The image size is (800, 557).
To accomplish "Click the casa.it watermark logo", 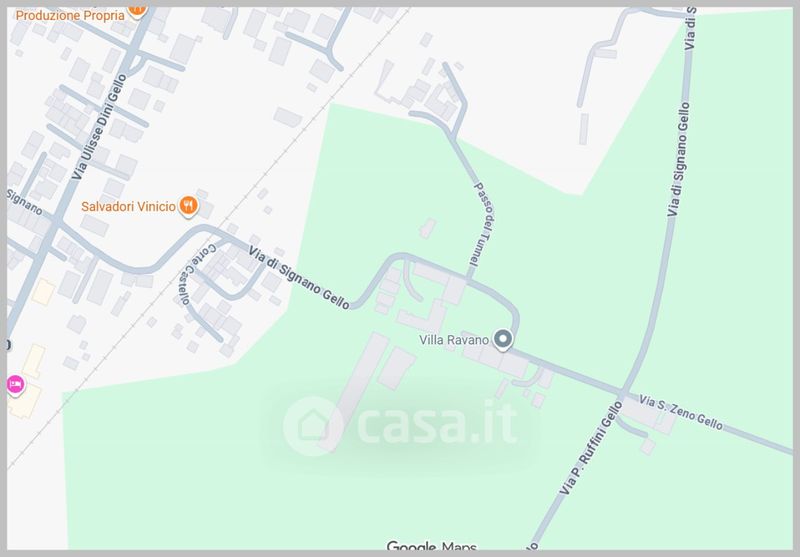I will click(x=401, y=425).
